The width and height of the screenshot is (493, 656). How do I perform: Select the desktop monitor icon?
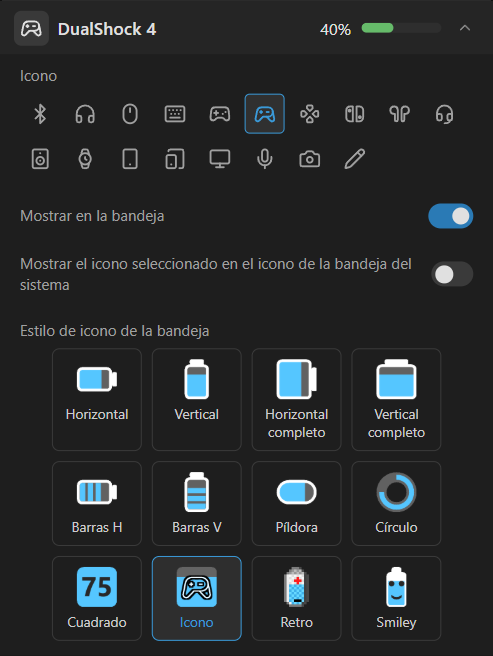coord(220,159)
